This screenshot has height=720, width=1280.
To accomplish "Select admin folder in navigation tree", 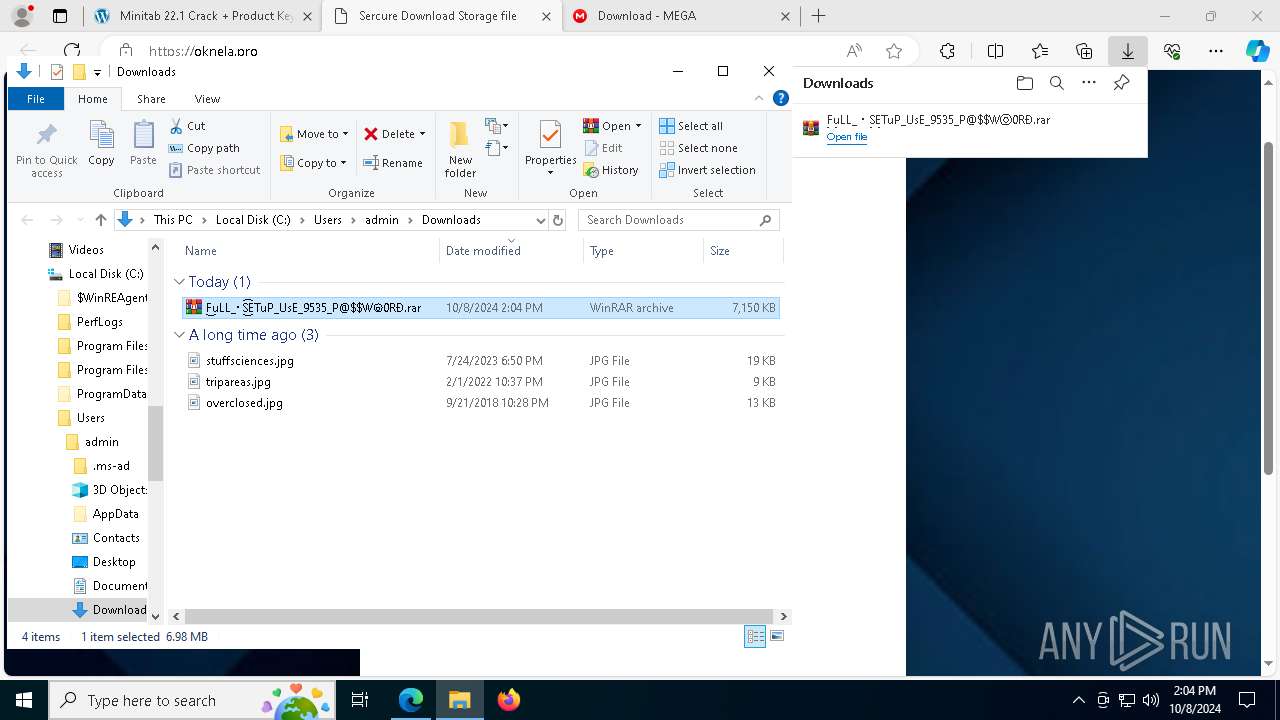I will pos(101,442).
